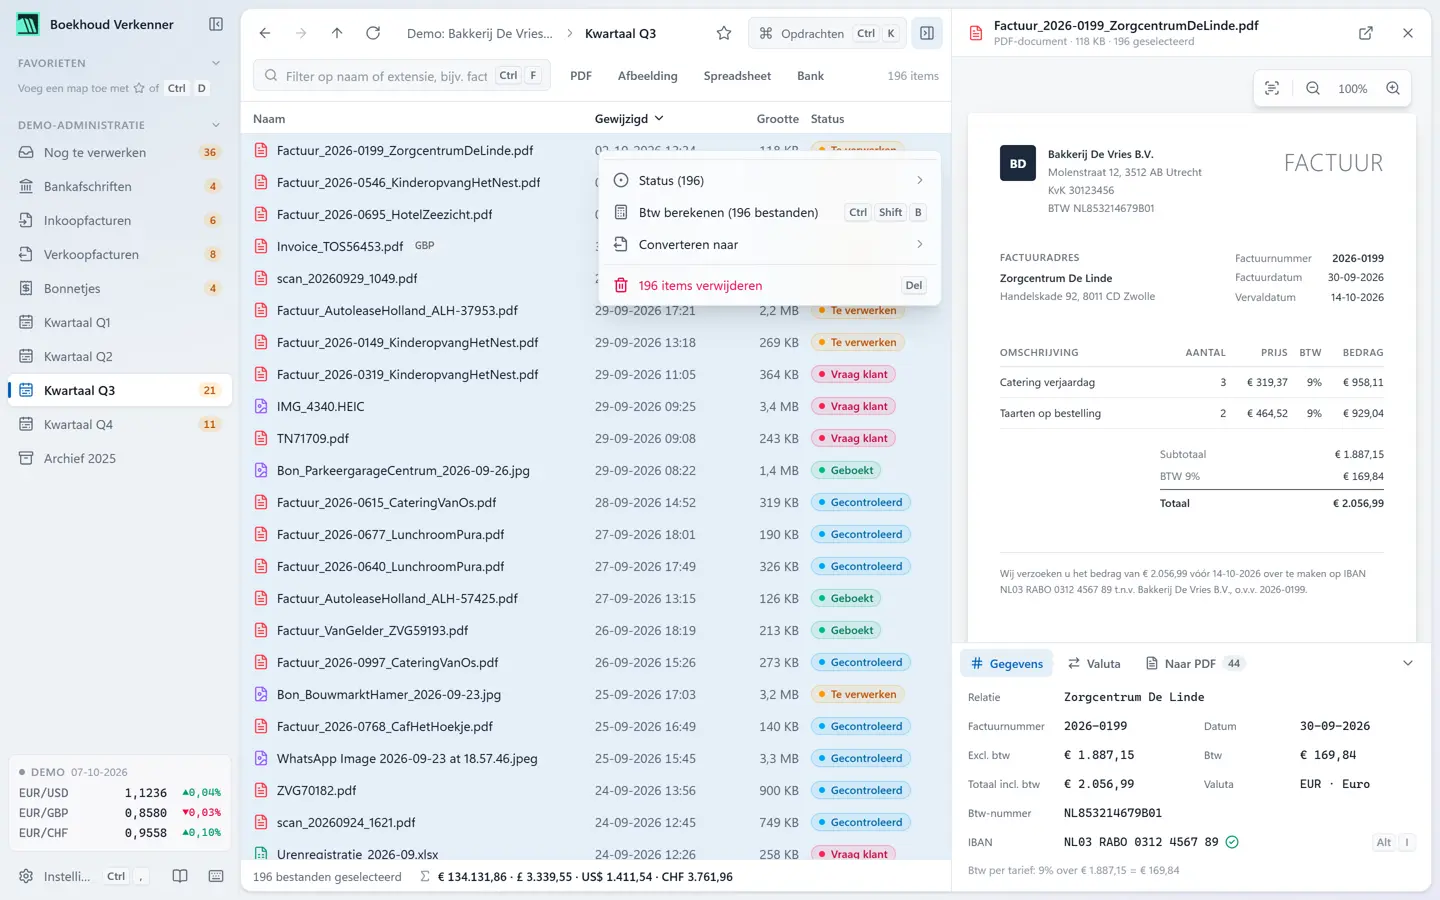
Task: Go back with the left arrow
Action: click(x=265, y=33)
